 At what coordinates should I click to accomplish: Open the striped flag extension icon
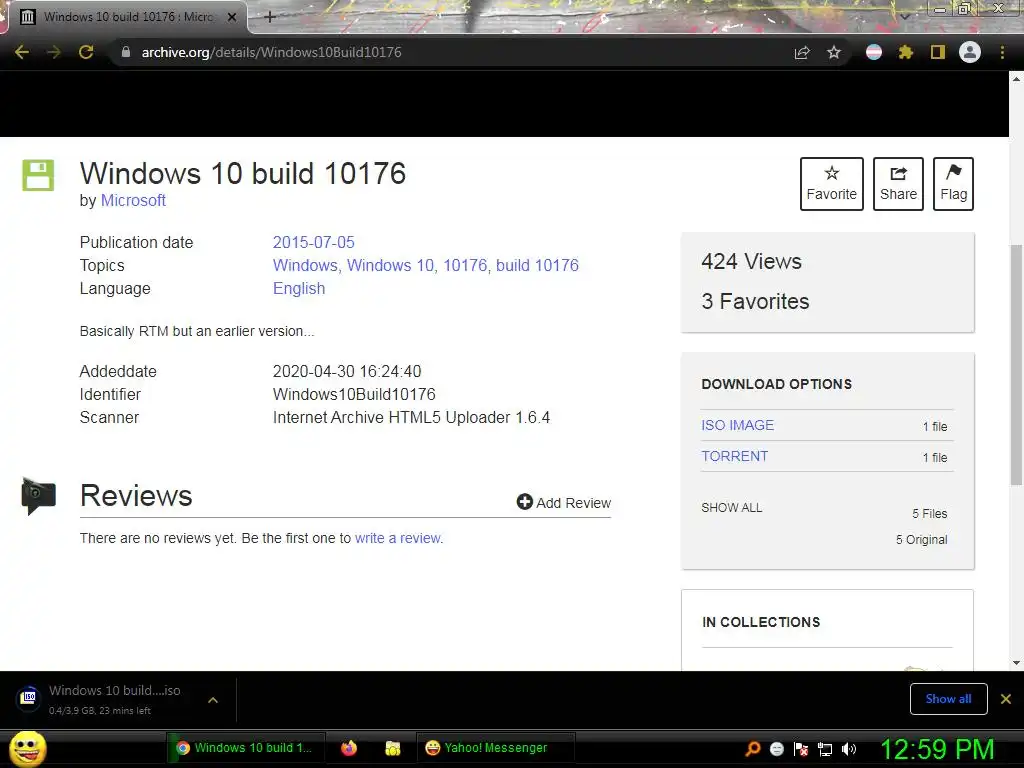pyautogui.click(x=874, y=52)
